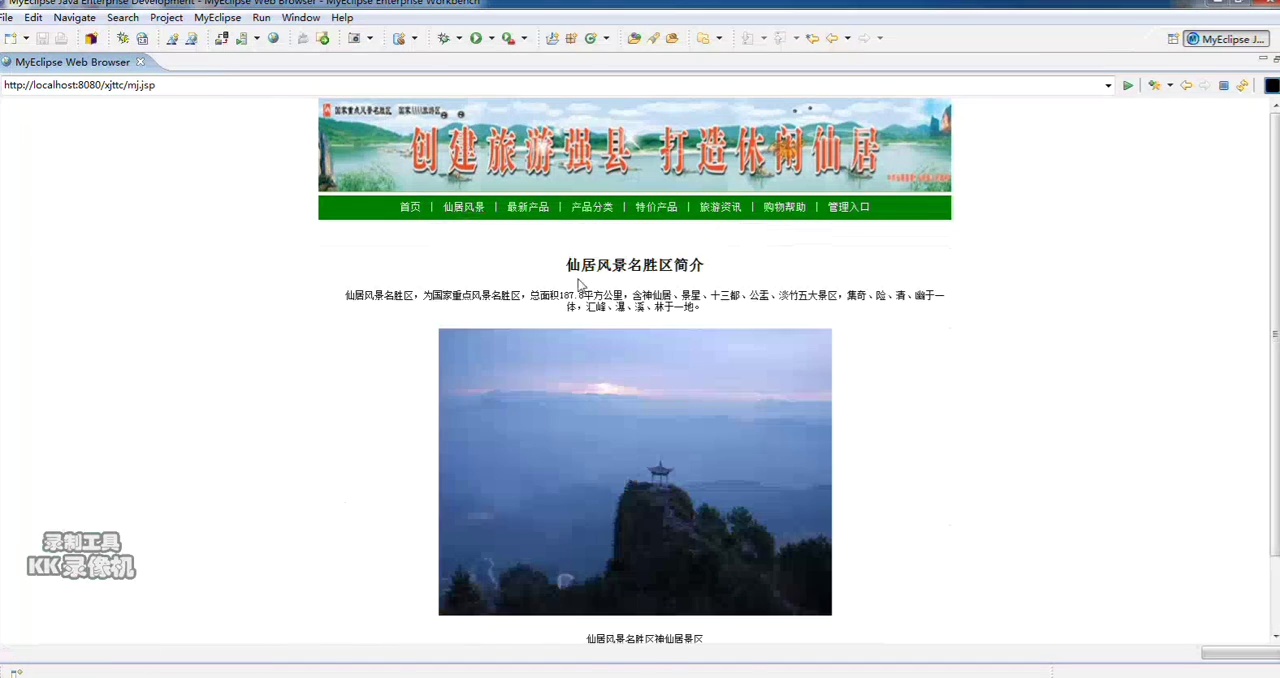Screen dimensions: 1280x678
Task: Click the mountain pavilion scenery photo
Action: pos(635,472)
